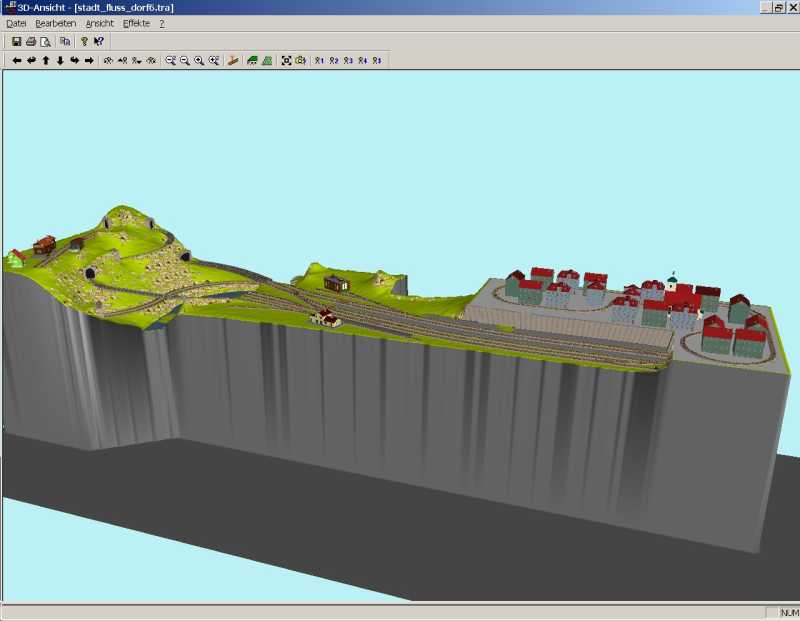Click the yellow question mark help icon
Screen dimensions: 800x621
[x=84, y=41]
